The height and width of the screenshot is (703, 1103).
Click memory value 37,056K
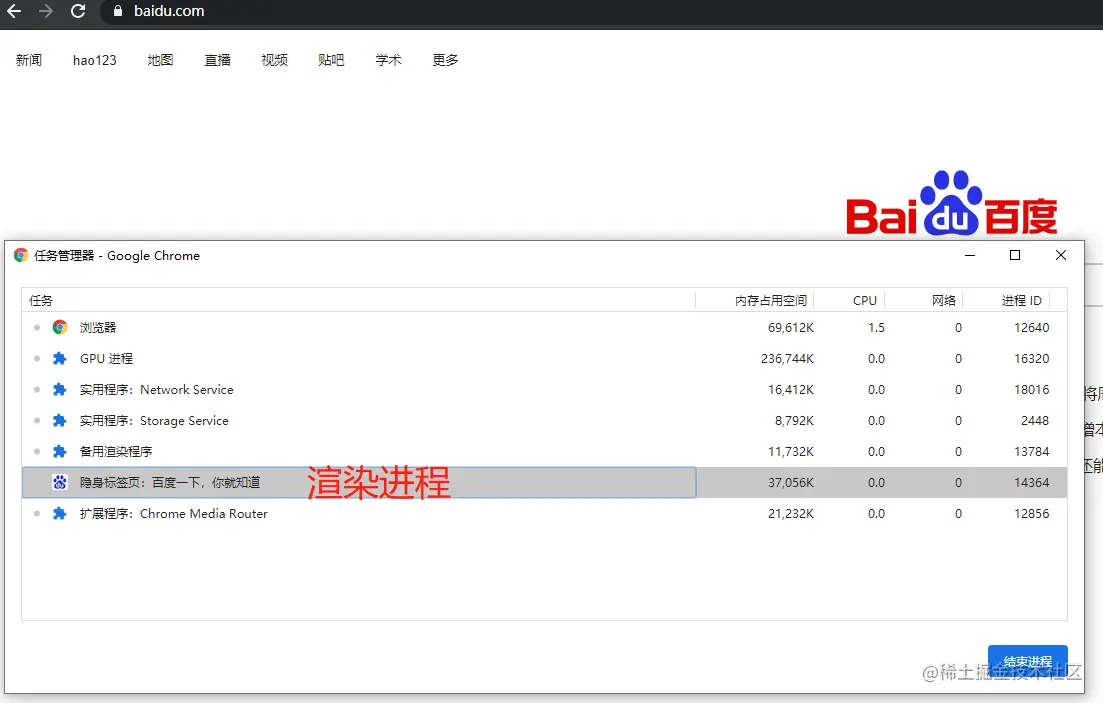791,482
